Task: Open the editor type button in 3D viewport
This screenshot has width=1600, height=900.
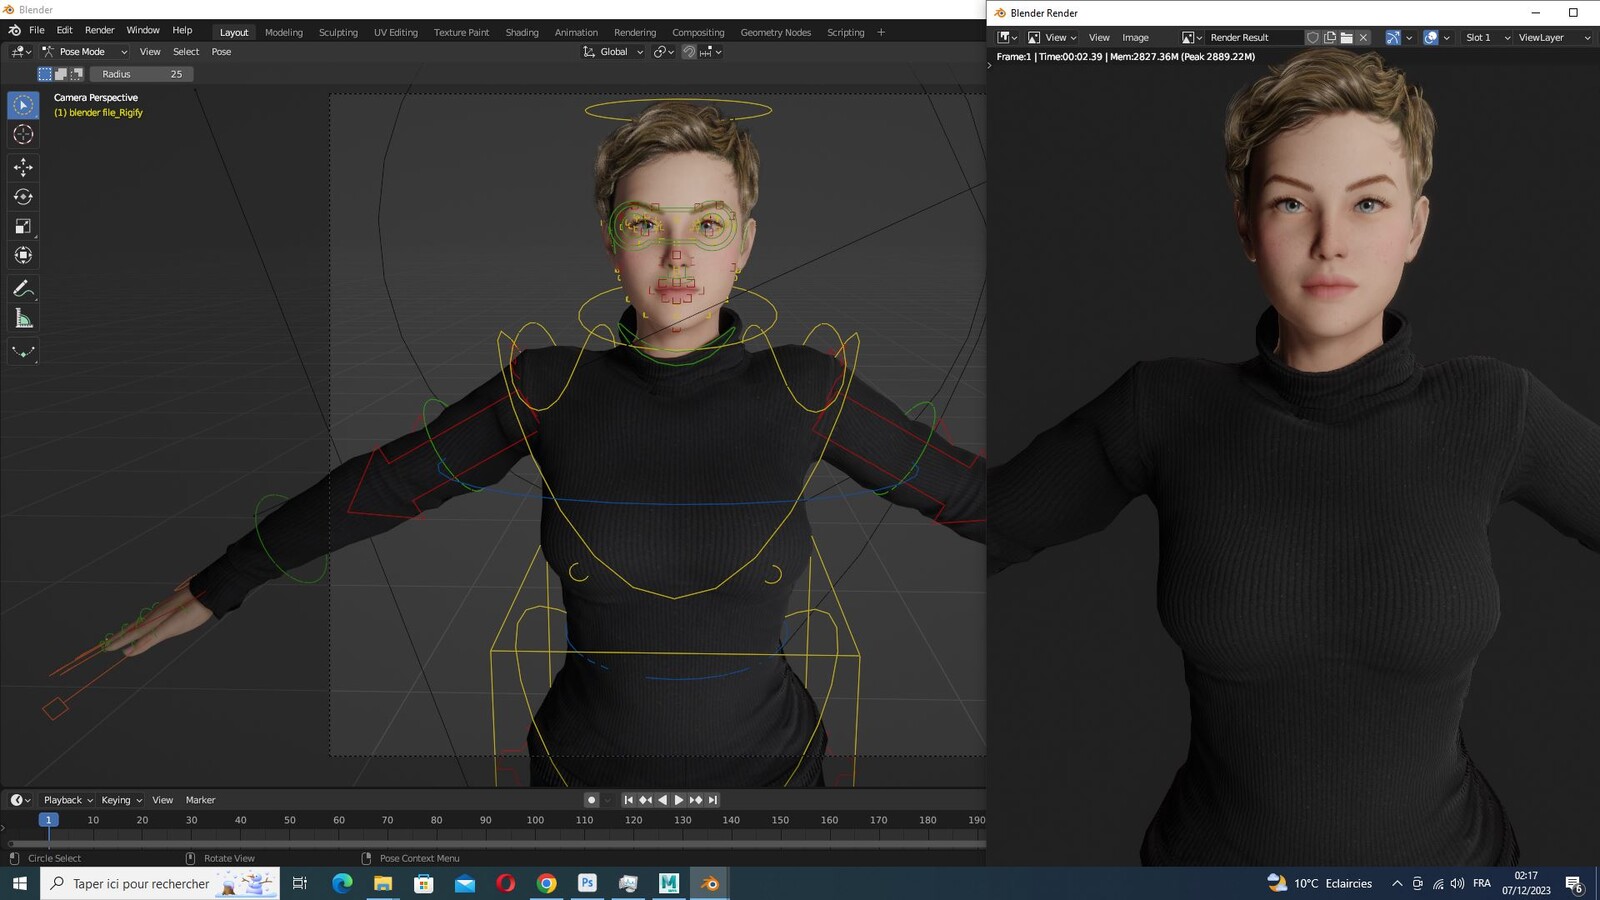Action: coord(20,51)
